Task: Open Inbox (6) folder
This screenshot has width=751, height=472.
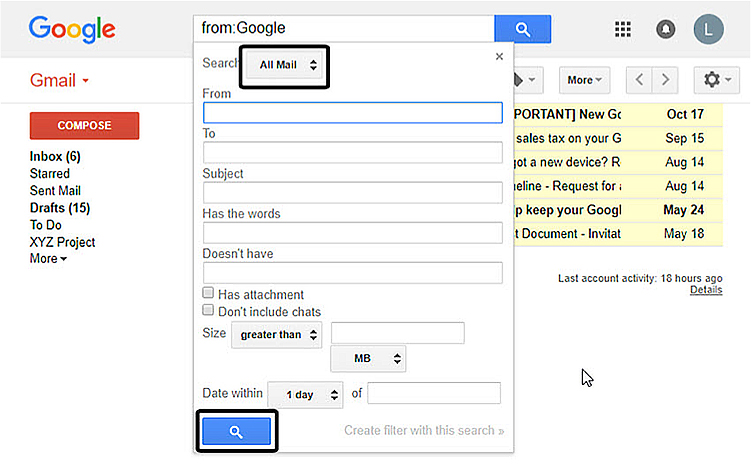Action: pos(55,156)
